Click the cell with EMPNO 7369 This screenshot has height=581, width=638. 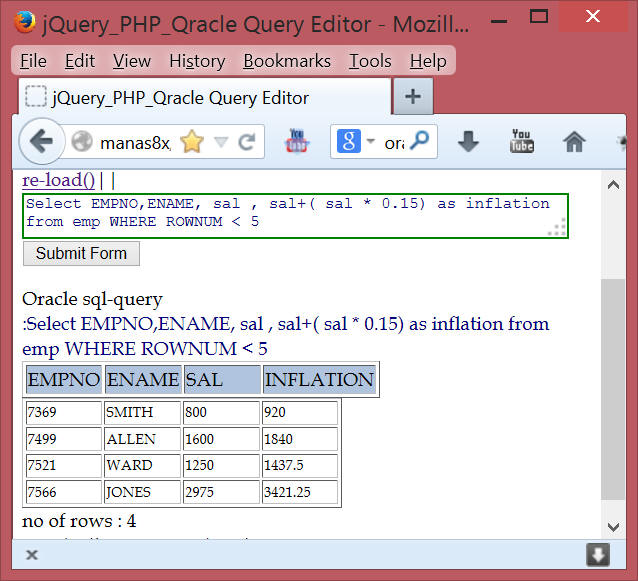tap(64, 413)
